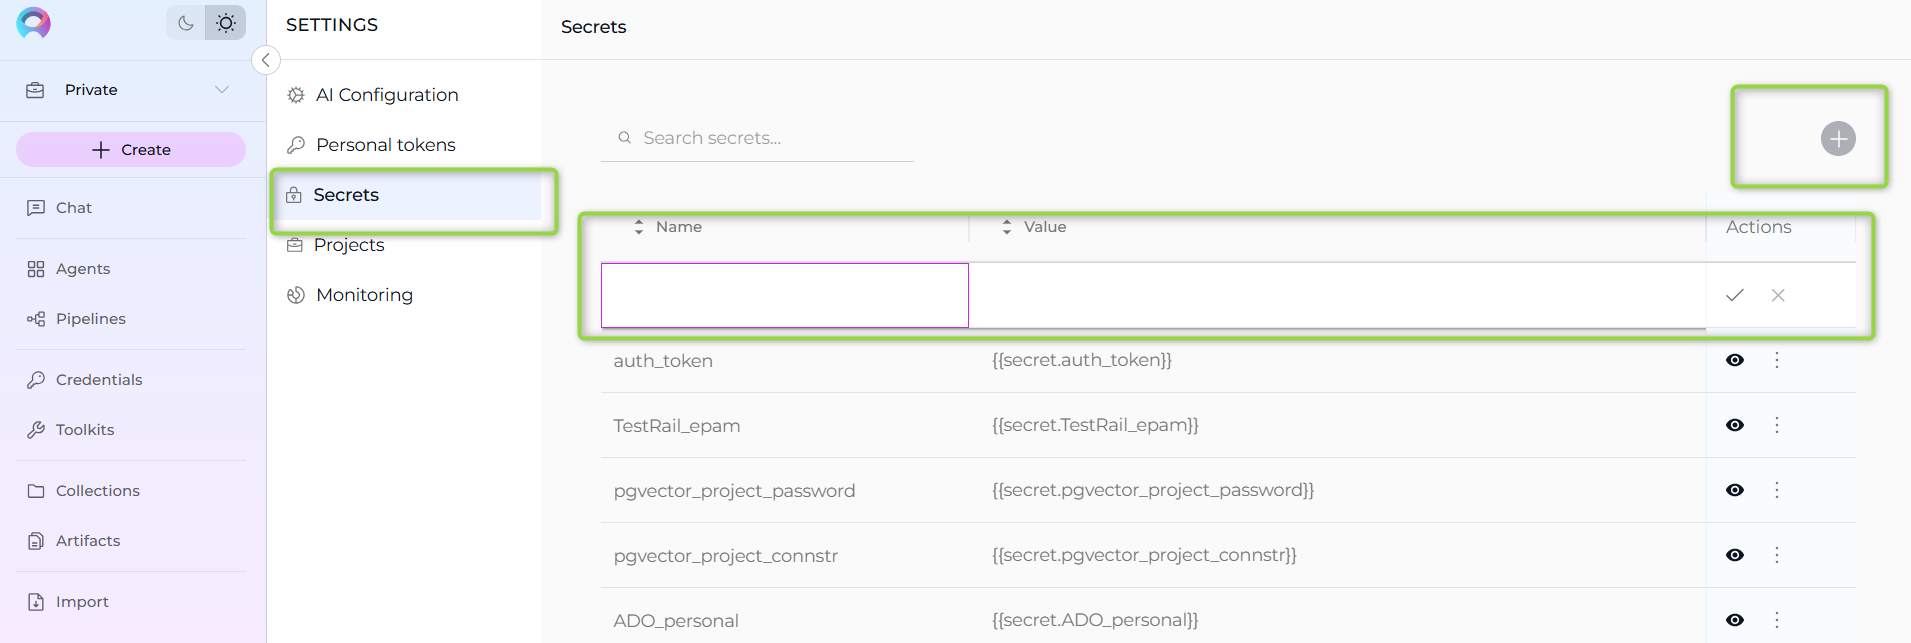Click the Create button
Image resolution: width=1911 pixels, height=643 pixels.
(131, 150)
